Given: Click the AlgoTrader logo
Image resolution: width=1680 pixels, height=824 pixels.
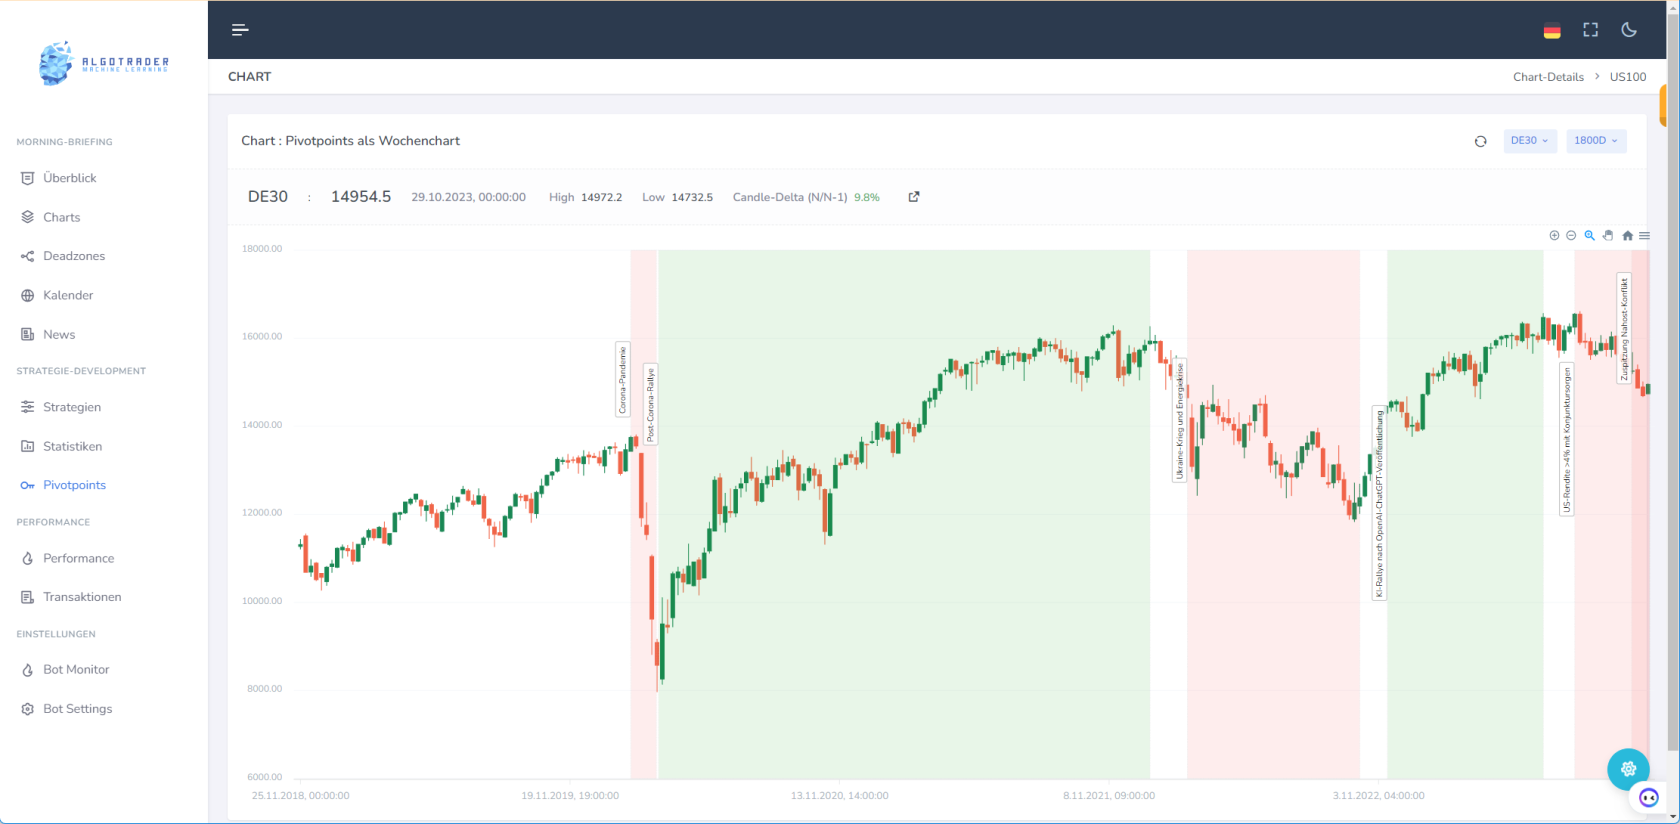Looking at the screenshot, I should point(104,63).
